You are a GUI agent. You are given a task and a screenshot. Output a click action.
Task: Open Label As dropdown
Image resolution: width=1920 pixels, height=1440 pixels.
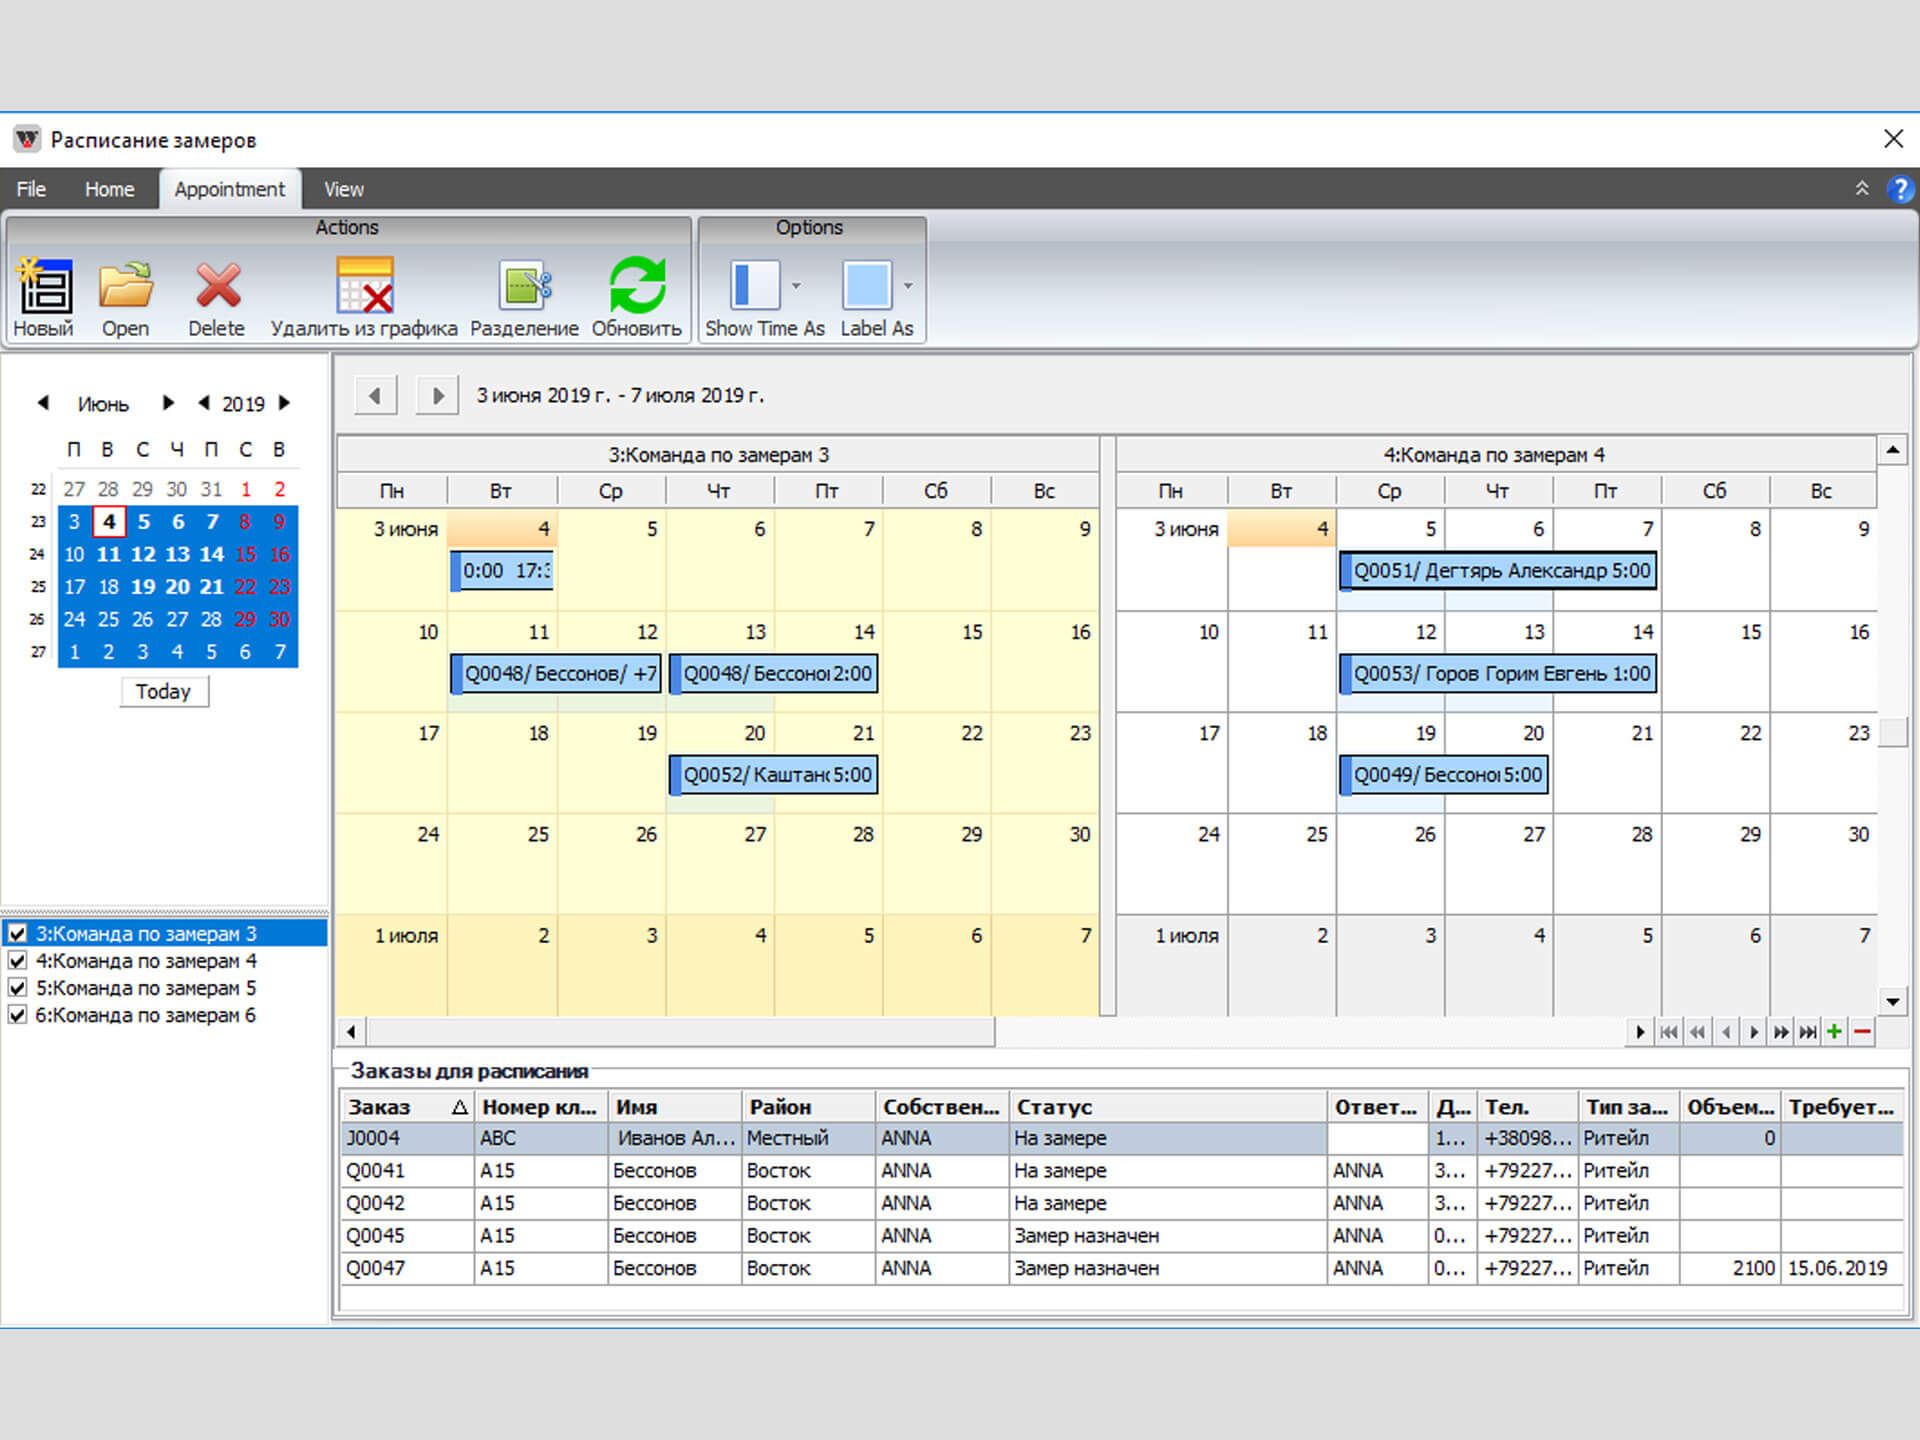click(x=908, y=286)
